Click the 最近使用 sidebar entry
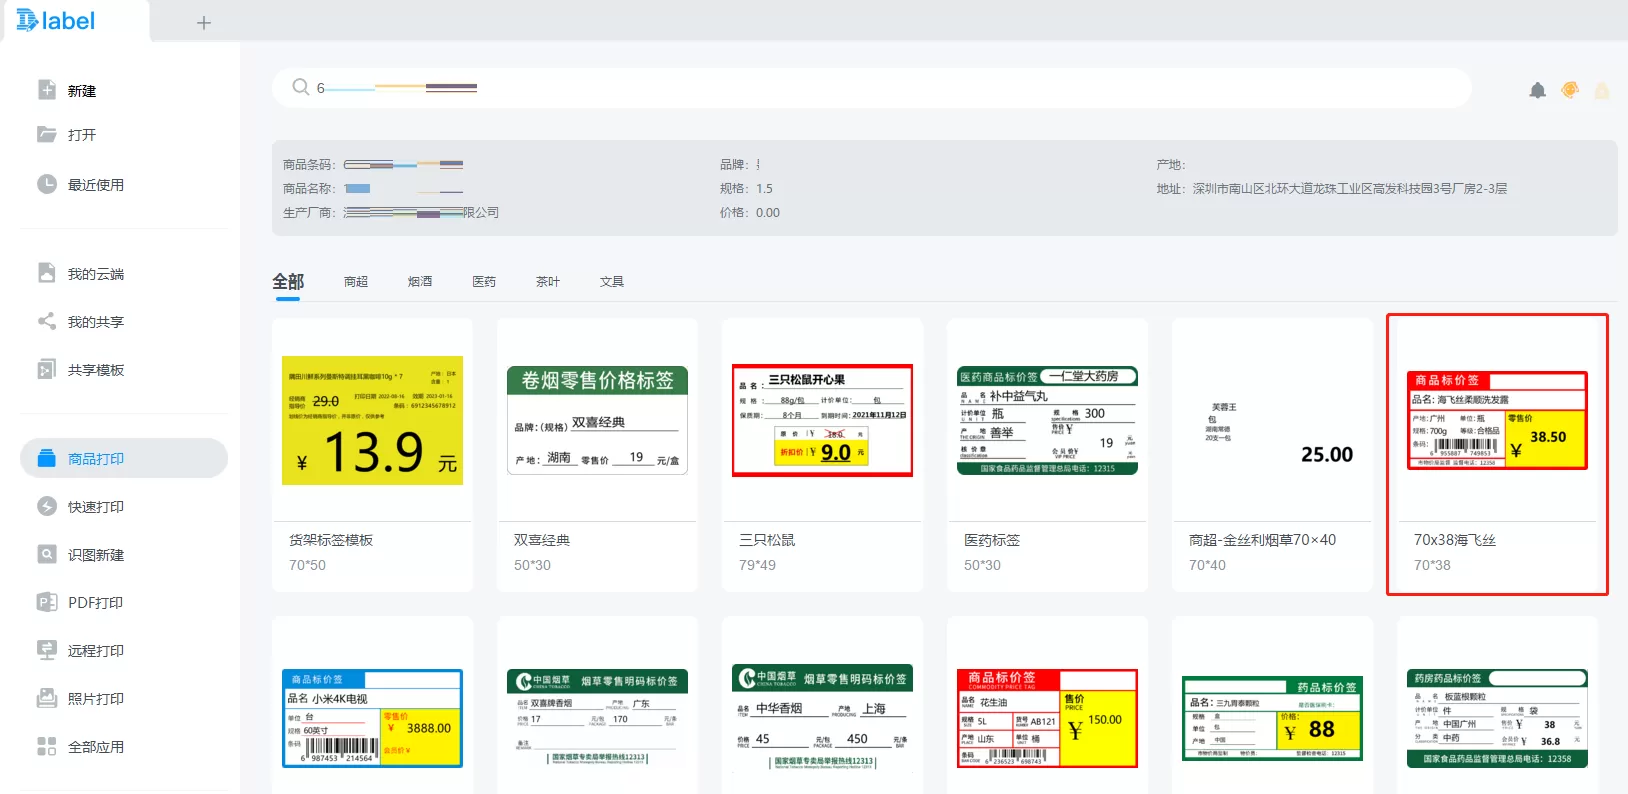 (x=124, y=184)
